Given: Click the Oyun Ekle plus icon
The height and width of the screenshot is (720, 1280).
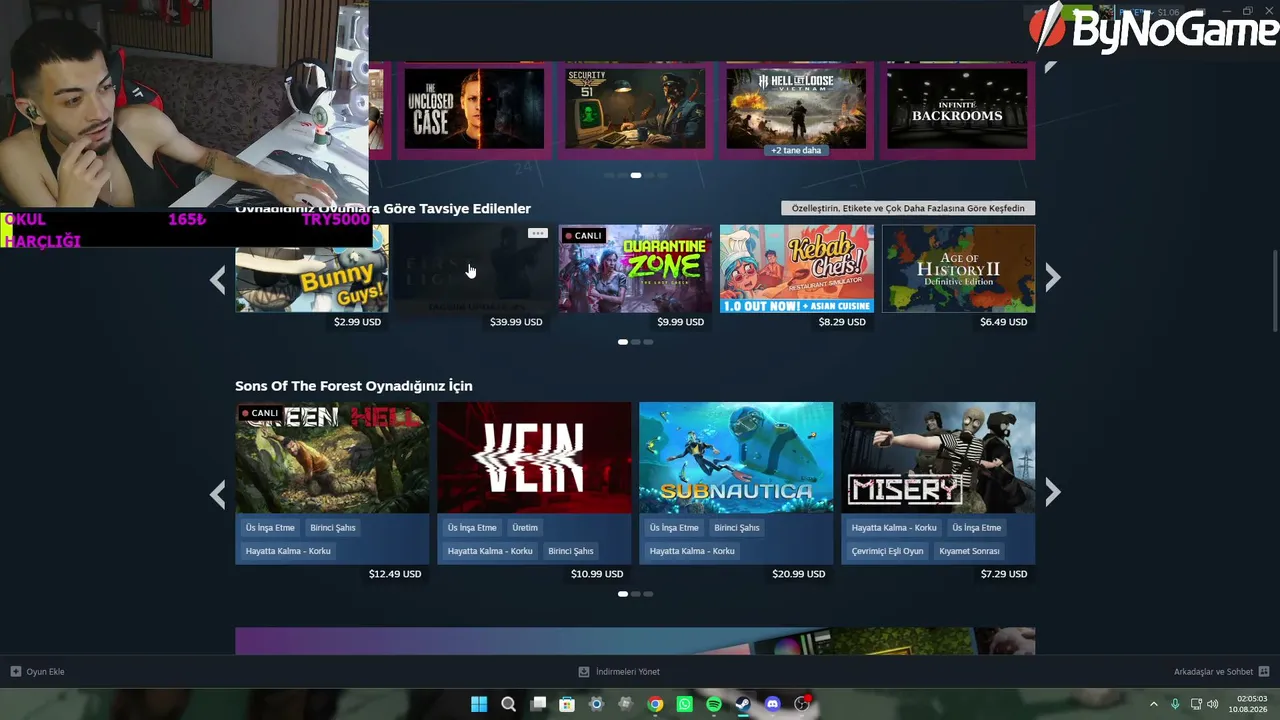Looking at the screenshot, I should 16,672.
